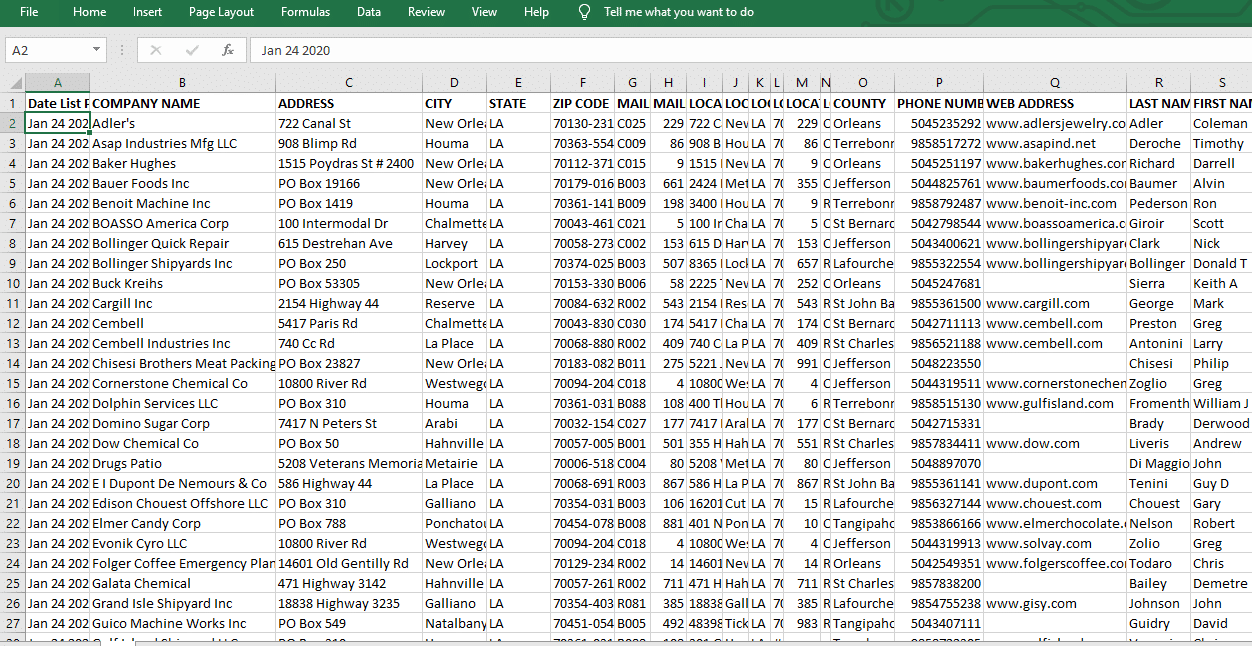Select the cell containing Adler's
This screenshot has width=1252, height=646.
coord(182,123)
